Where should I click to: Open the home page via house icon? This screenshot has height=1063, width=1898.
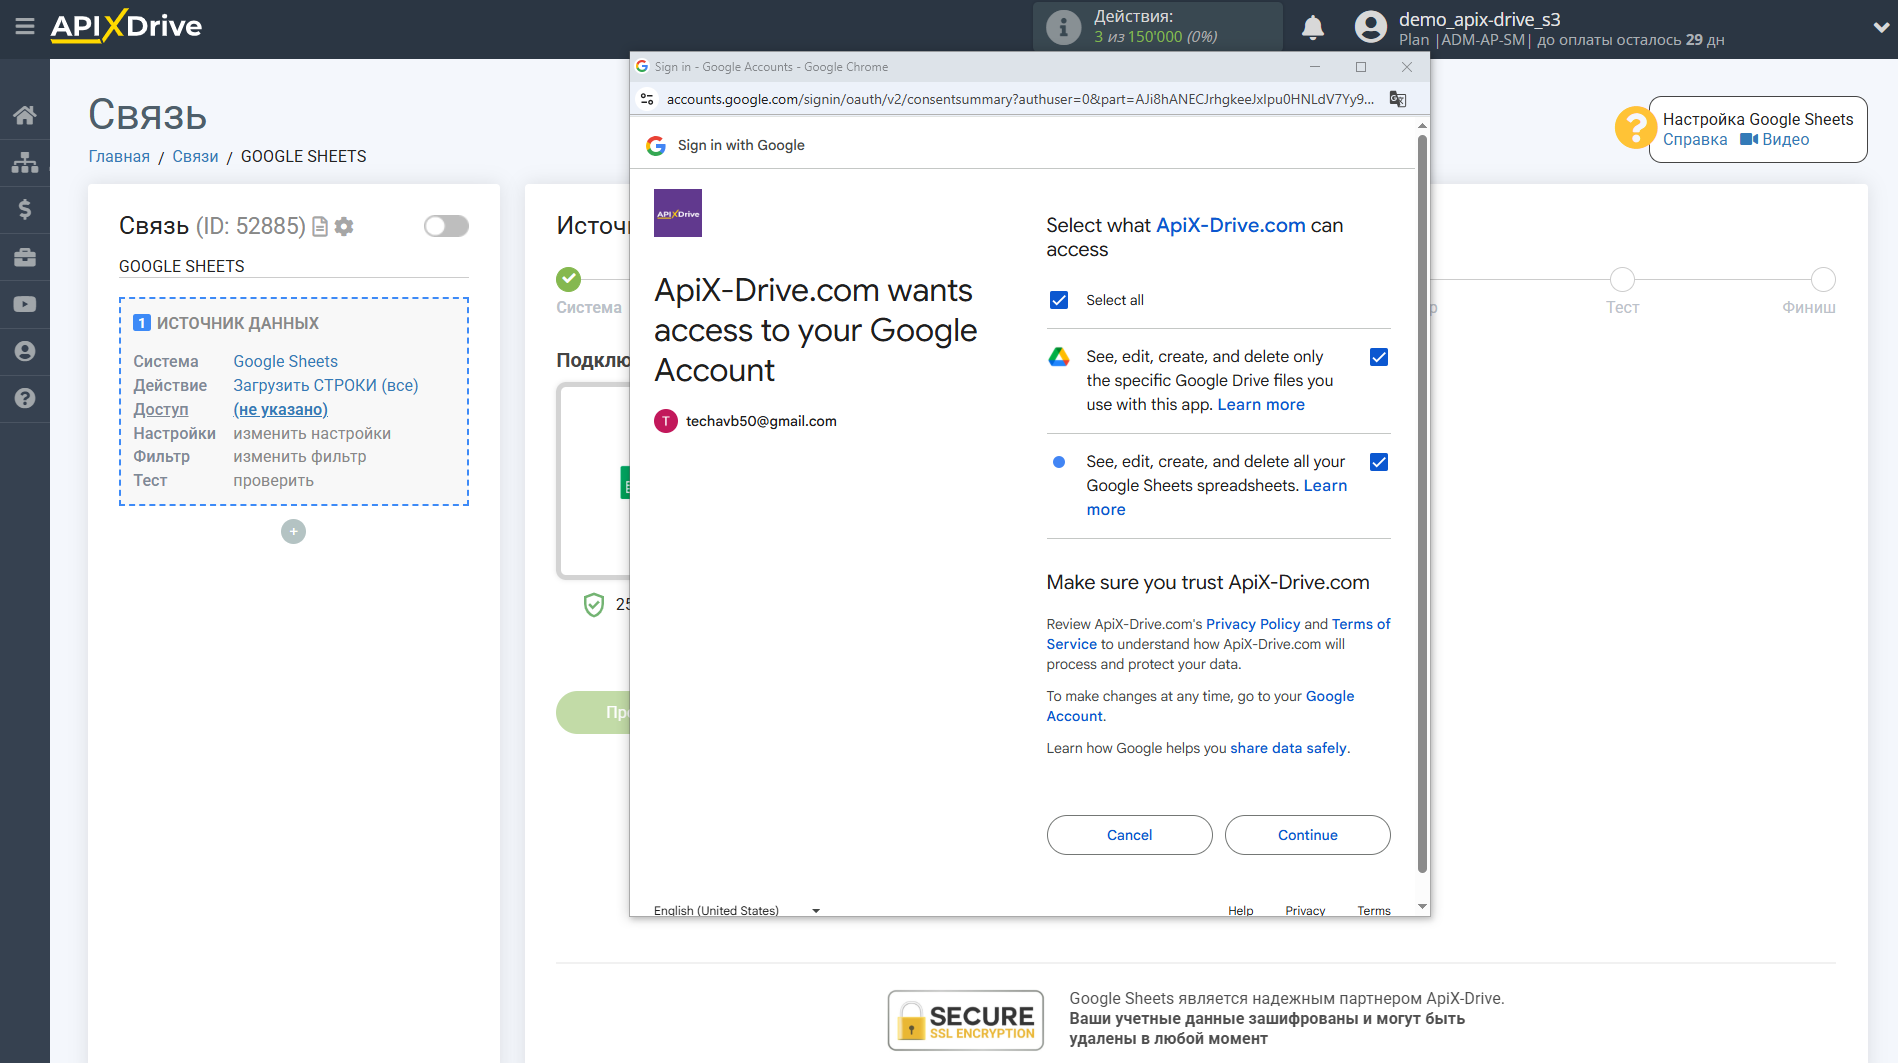(x=25, y=114)
